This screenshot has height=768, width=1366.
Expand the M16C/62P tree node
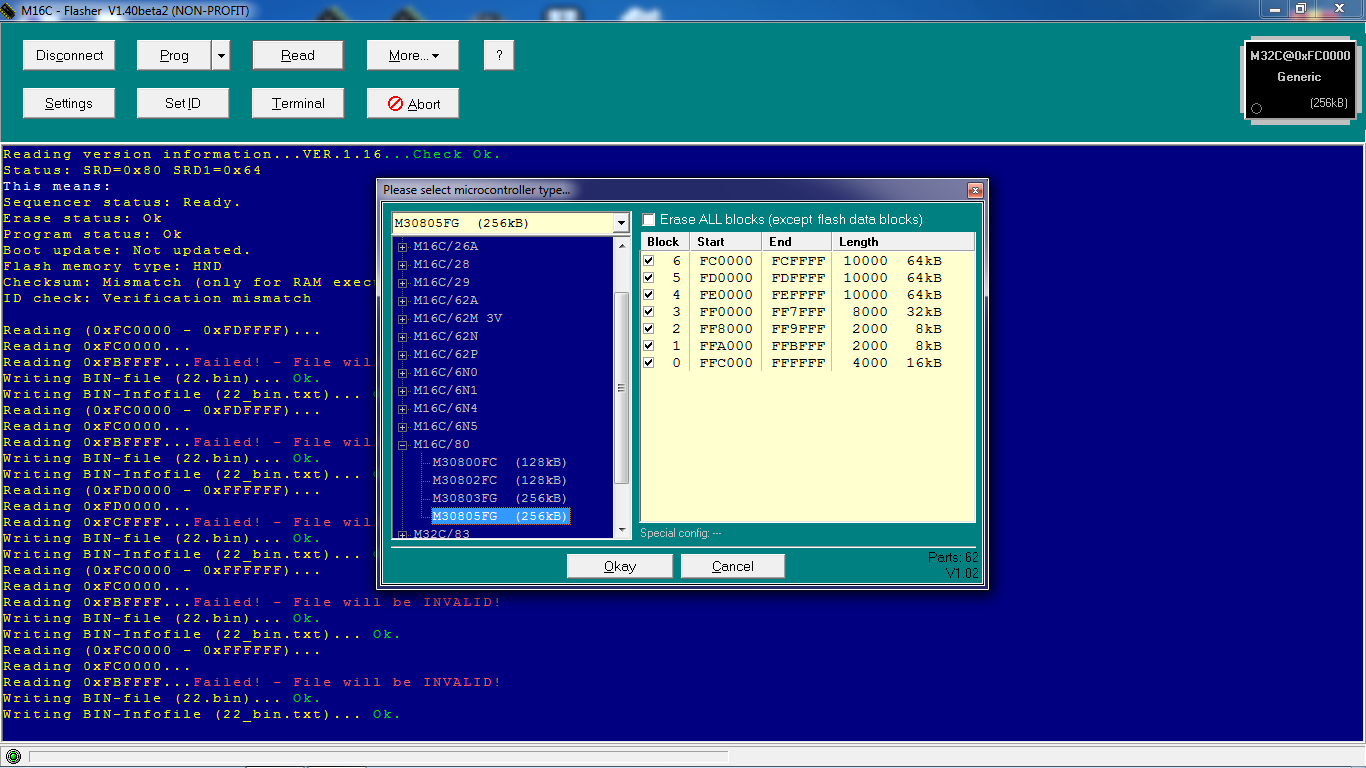click(403, 355)
